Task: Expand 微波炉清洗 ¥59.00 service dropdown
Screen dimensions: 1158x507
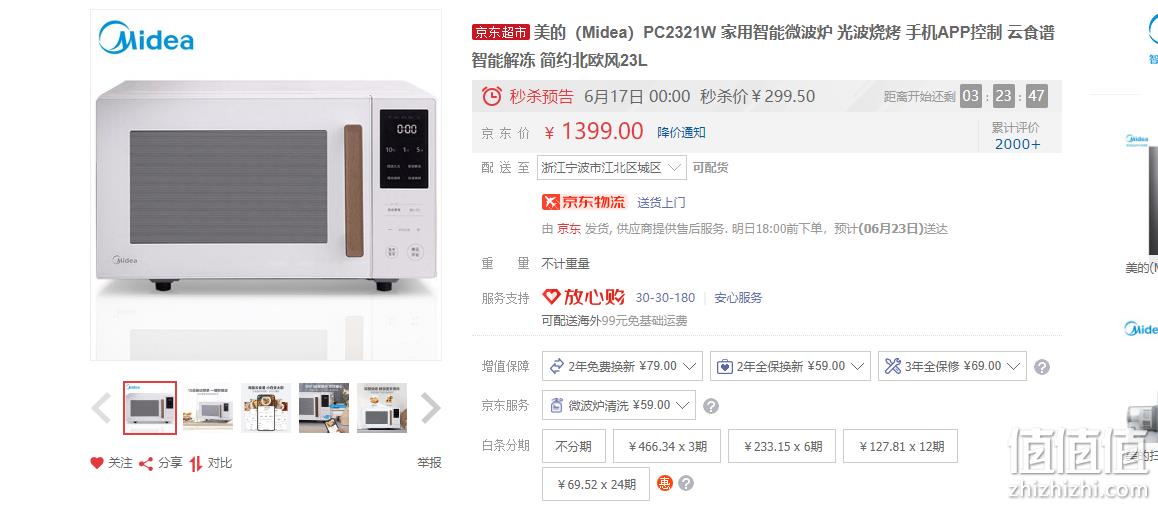Action: coord(619,405)
